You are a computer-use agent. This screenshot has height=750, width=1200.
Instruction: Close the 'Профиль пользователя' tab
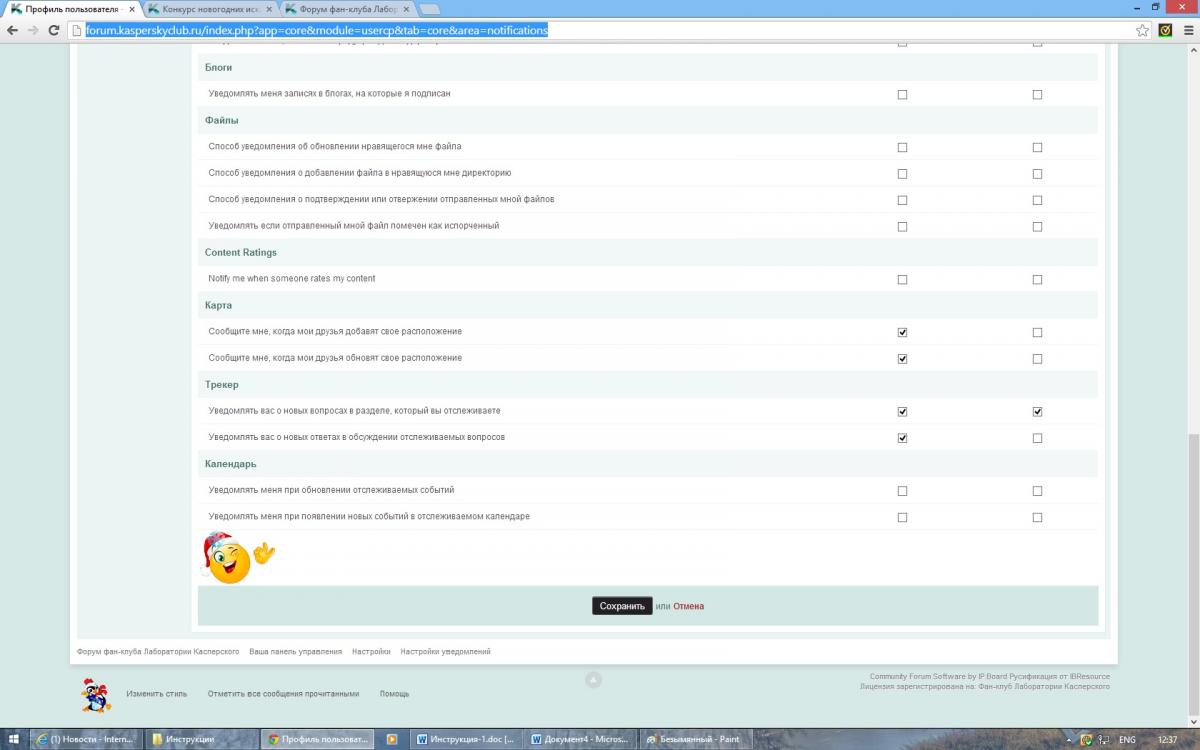[x=132, y=9]
